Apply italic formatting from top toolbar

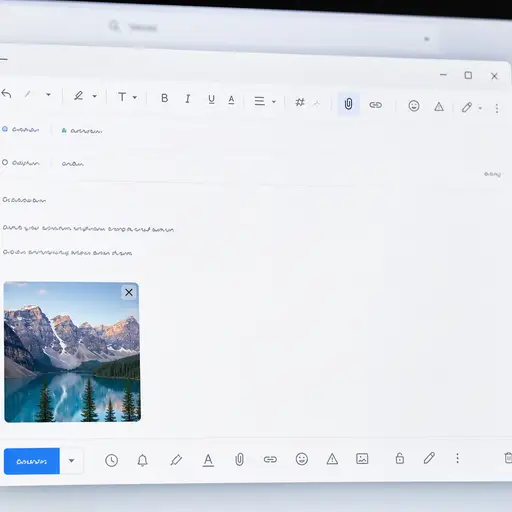[x=188, y=99]
